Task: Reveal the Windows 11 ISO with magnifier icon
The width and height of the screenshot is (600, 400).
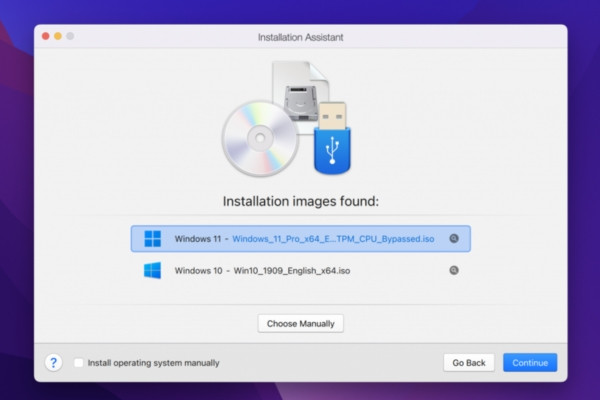Action: point(454,238)
